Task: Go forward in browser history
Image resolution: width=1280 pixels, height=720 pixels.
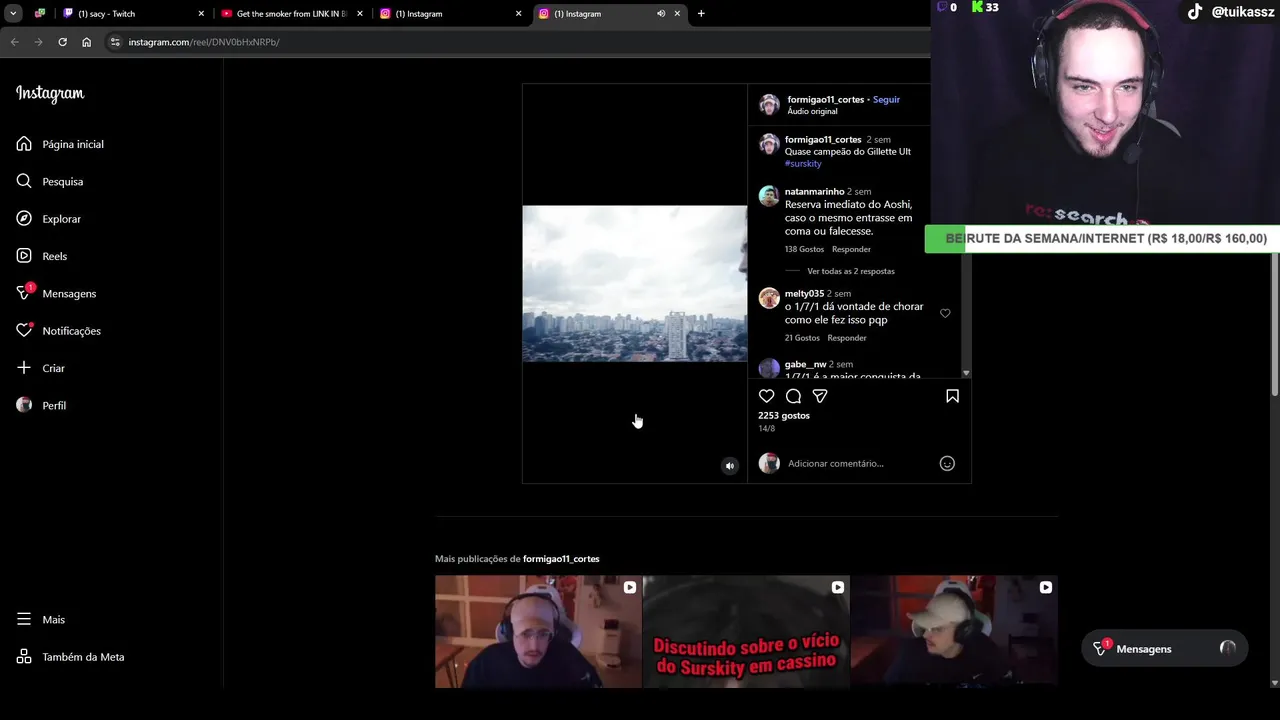Action: [38, 42]
